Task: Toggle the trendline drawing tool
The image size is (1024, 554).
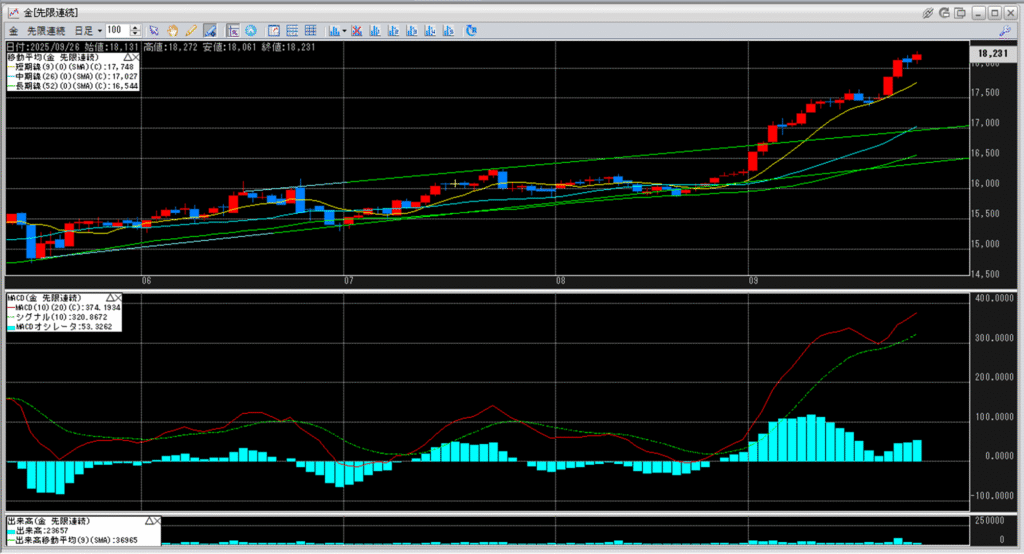Action: (210, 30)
